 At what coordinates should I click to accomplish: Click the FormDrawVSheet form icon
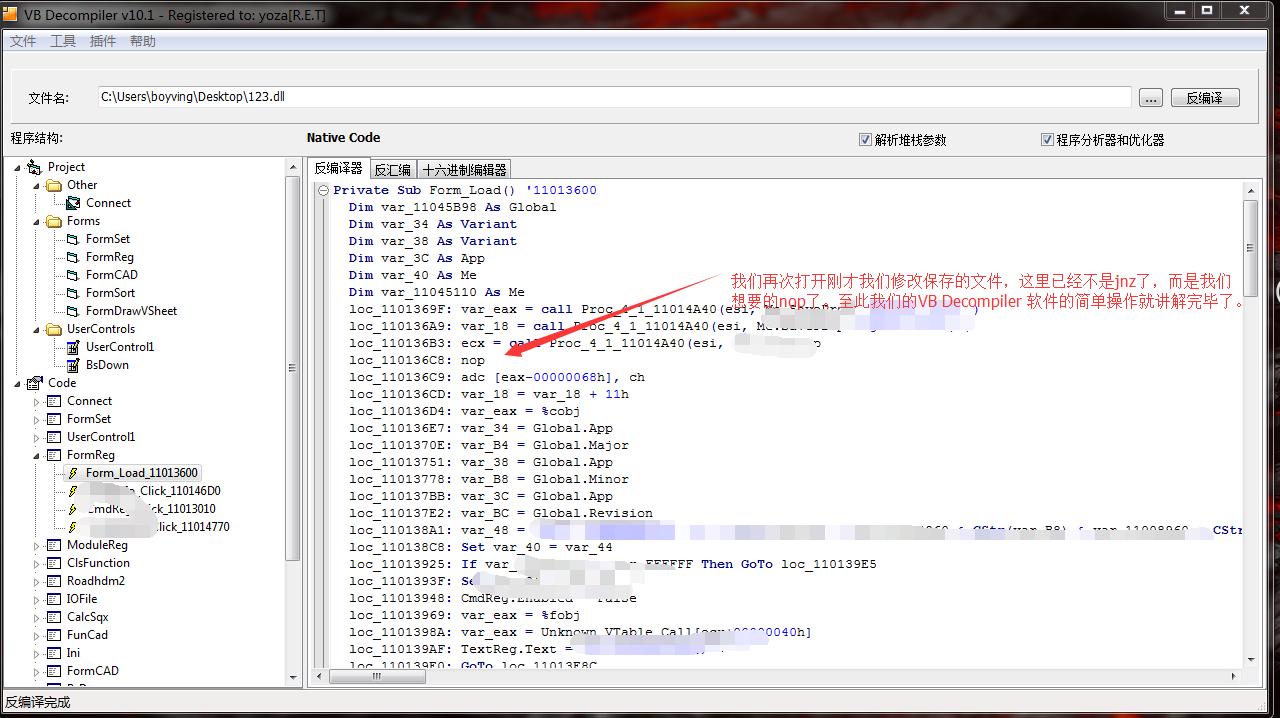[x=72, y=311]
